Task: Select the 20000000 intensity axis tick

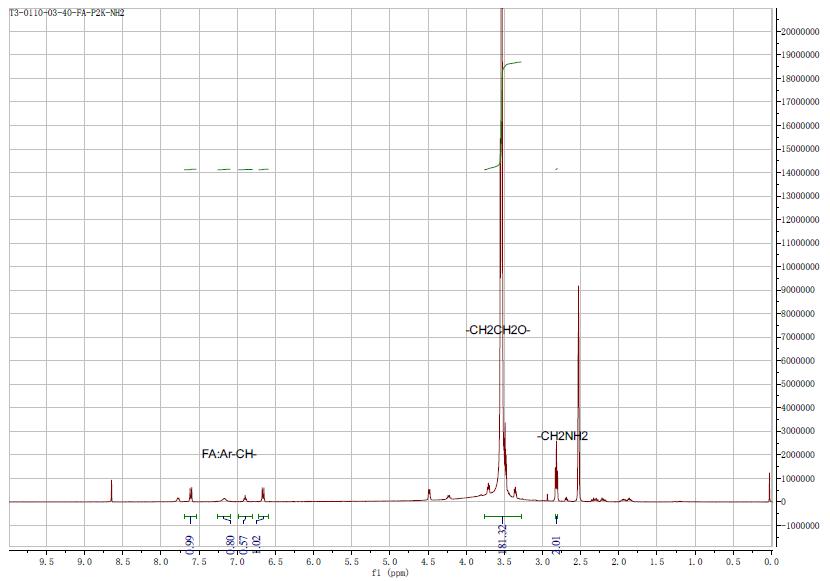Action: [x=804, y=31]
